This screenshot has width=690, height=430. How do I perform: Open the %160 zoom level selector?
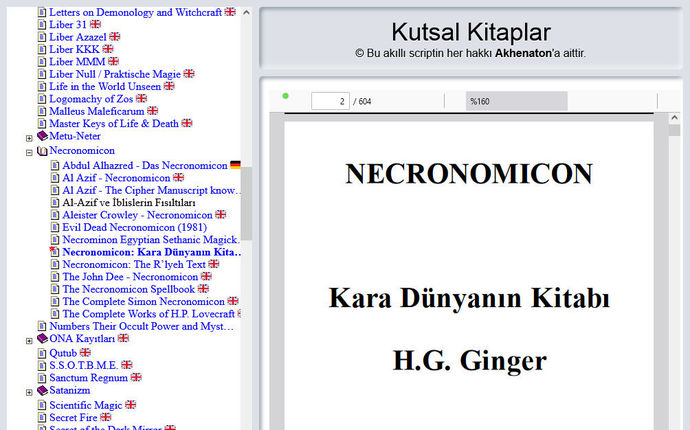tap(517, 101)
